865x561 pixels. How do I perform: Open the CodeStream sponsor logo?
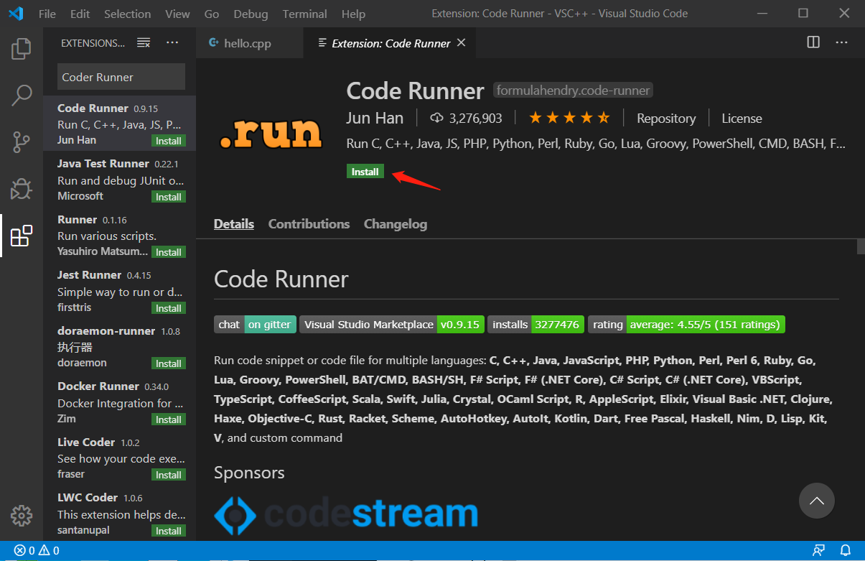pos(346,515)
